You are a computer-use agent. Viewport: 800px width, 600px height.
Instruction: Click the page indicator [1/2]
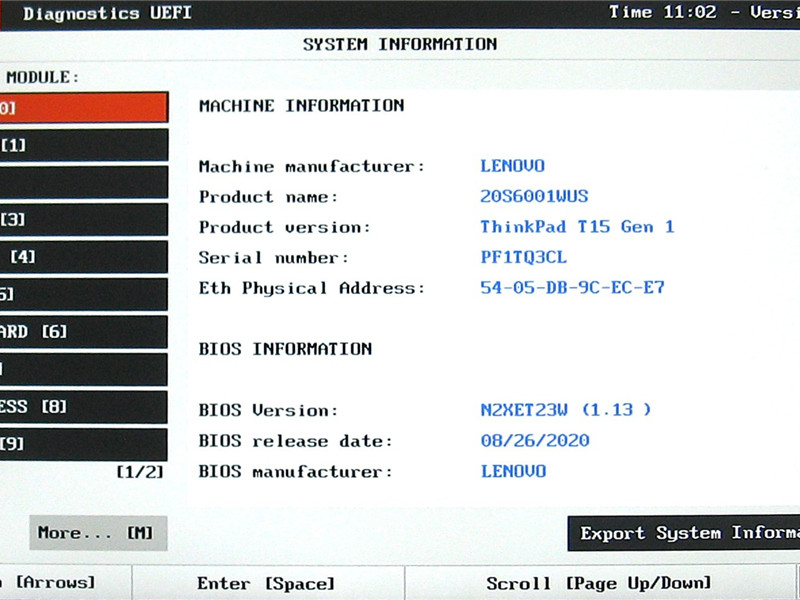click(x=140, y=471)
